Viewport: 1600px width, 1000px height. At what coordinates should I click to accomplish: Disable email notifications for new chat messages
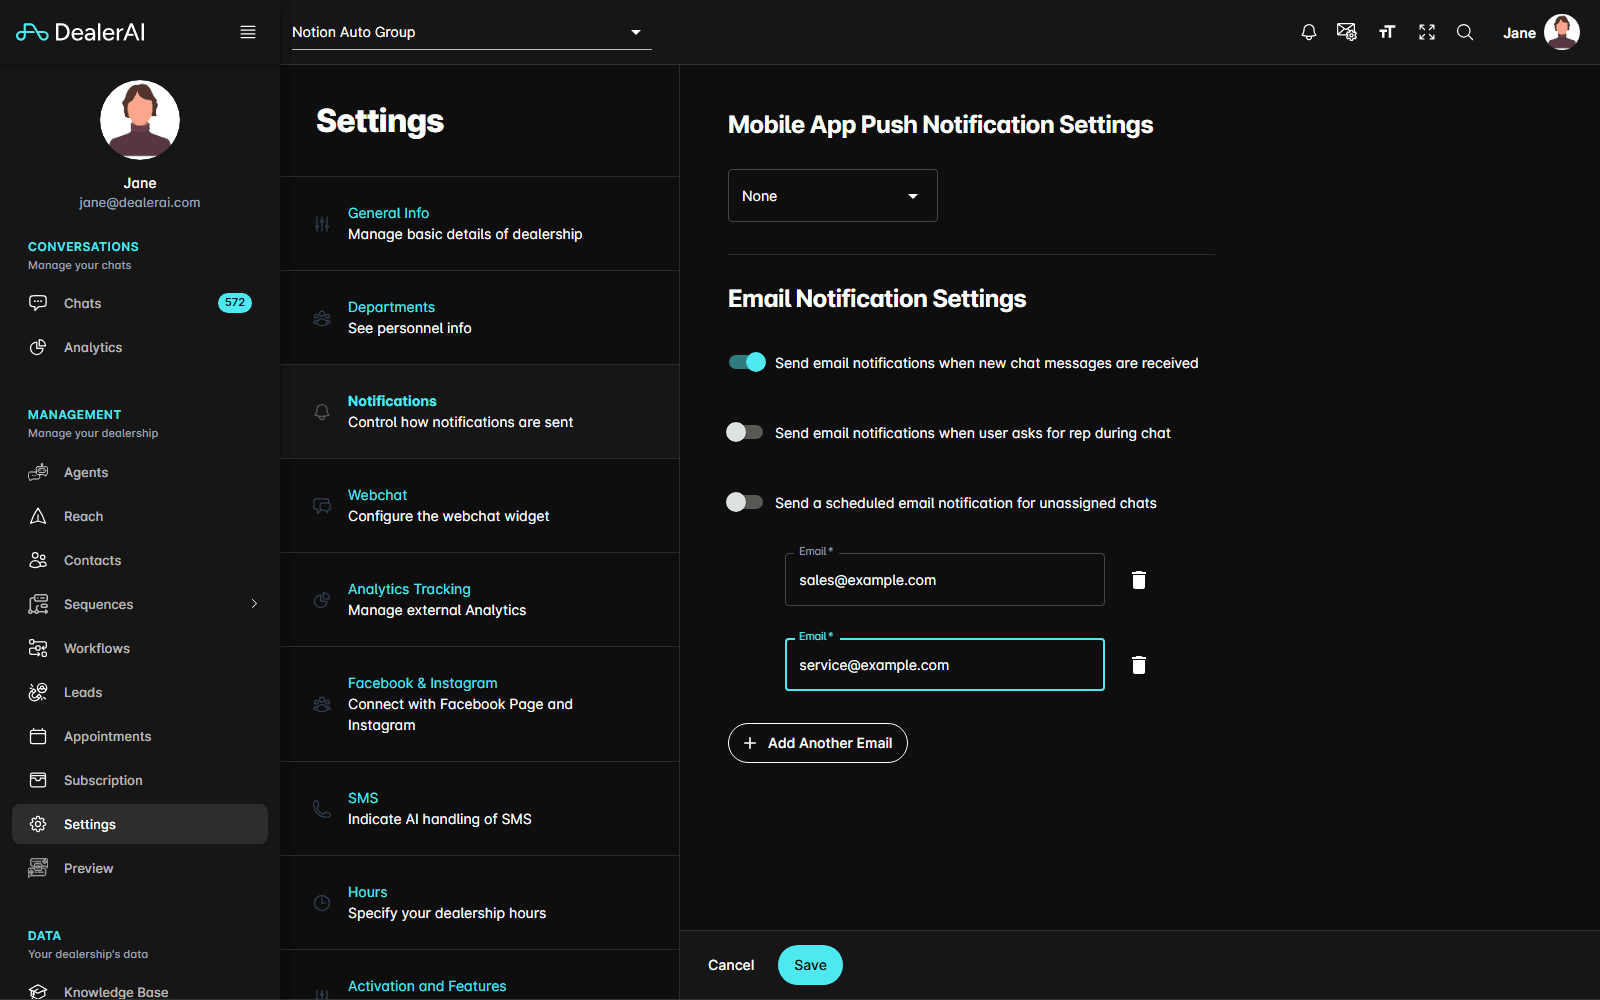point(746,363)
